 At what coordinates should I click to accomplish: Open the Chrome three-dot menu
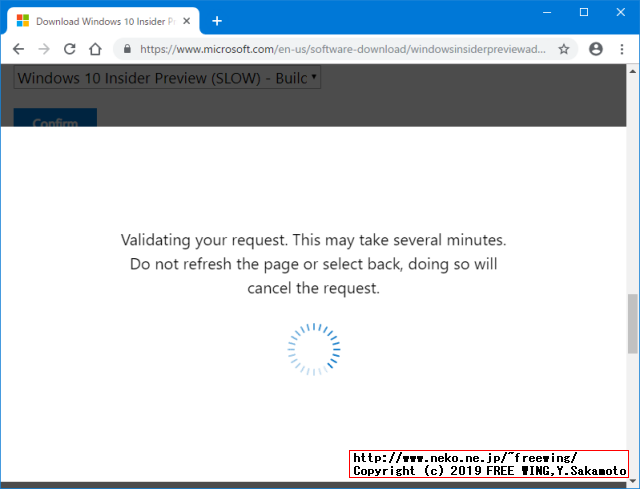click(x=622, y=49)
